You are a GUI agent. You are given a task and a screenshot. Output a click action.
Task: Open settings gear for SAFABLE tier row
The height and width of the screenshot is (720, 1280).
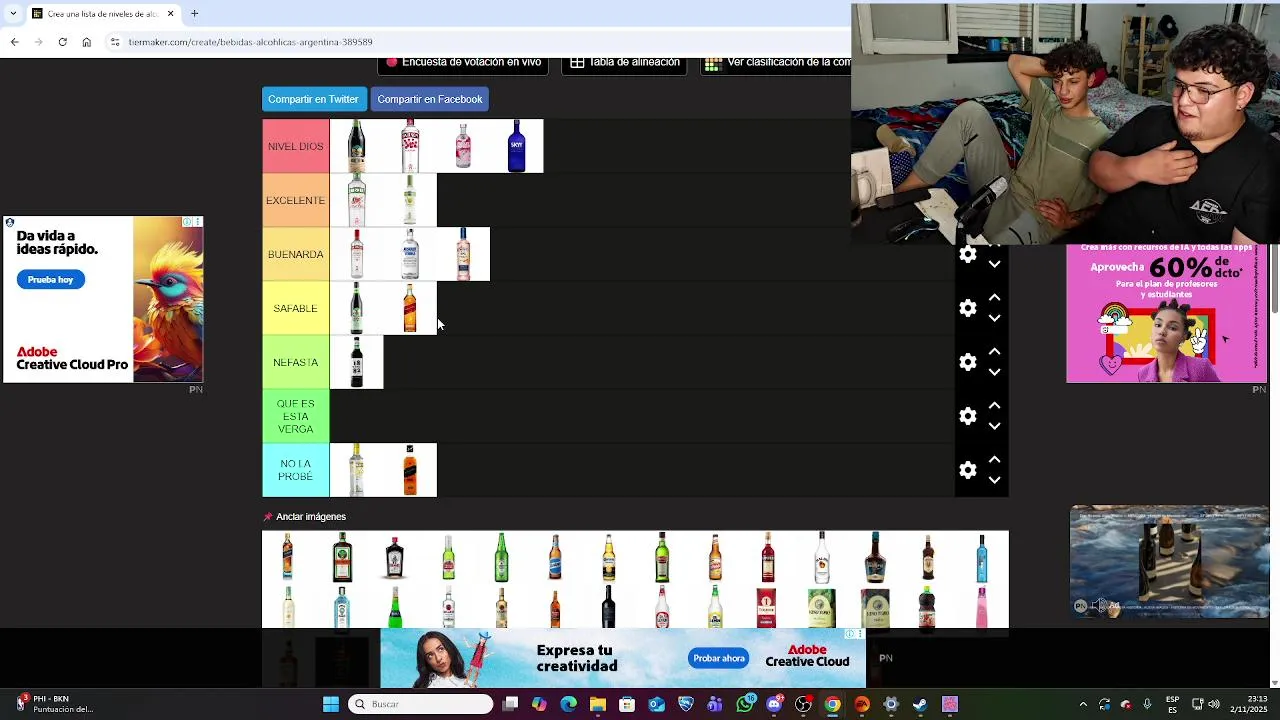coord(967,308)
